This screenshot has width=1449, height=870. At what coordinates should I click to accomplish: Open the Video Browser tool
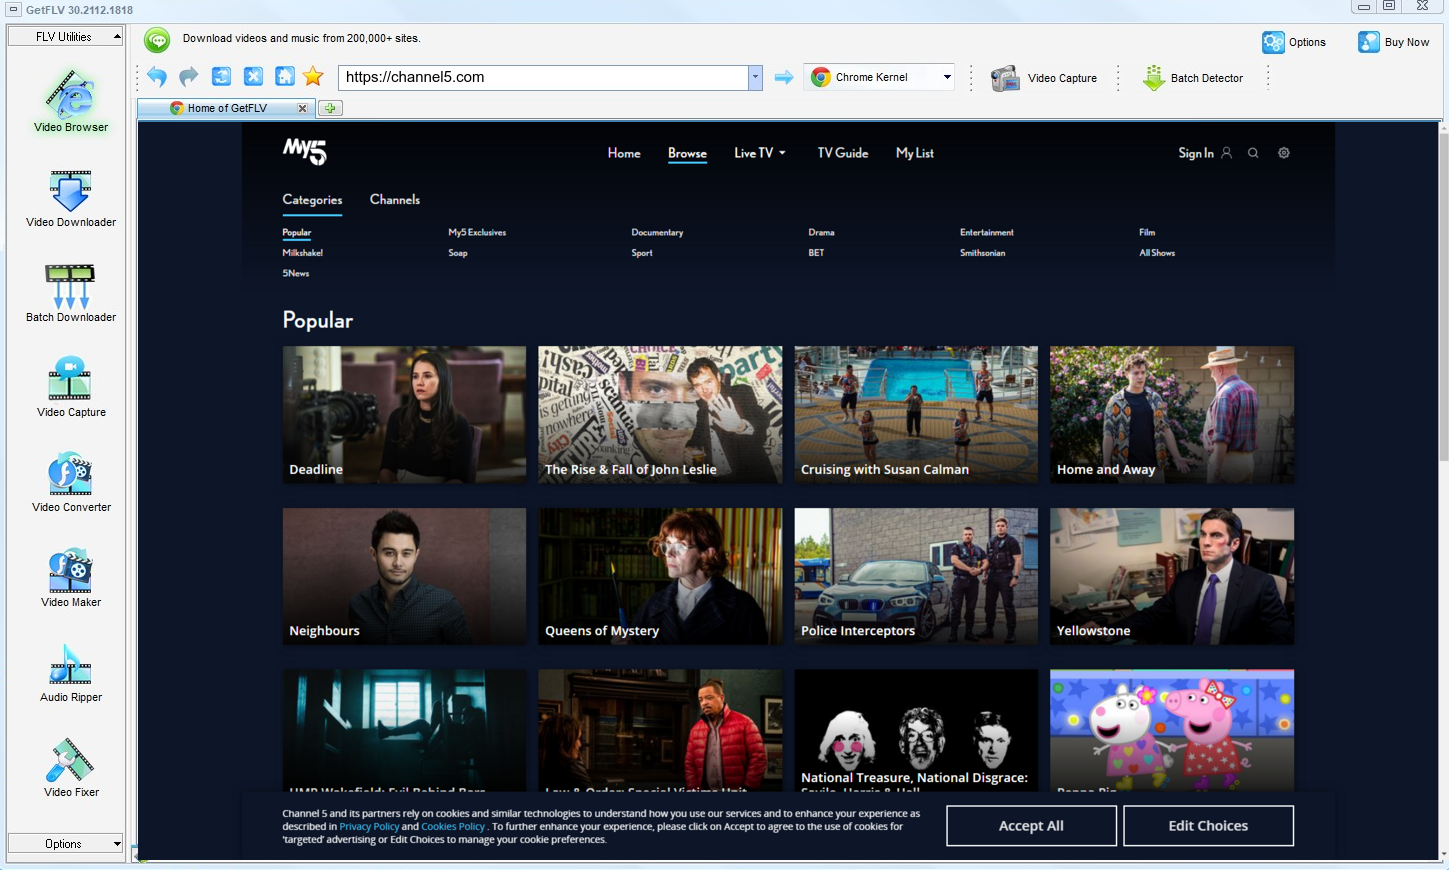pyautogui.click(x=71, y=100)
